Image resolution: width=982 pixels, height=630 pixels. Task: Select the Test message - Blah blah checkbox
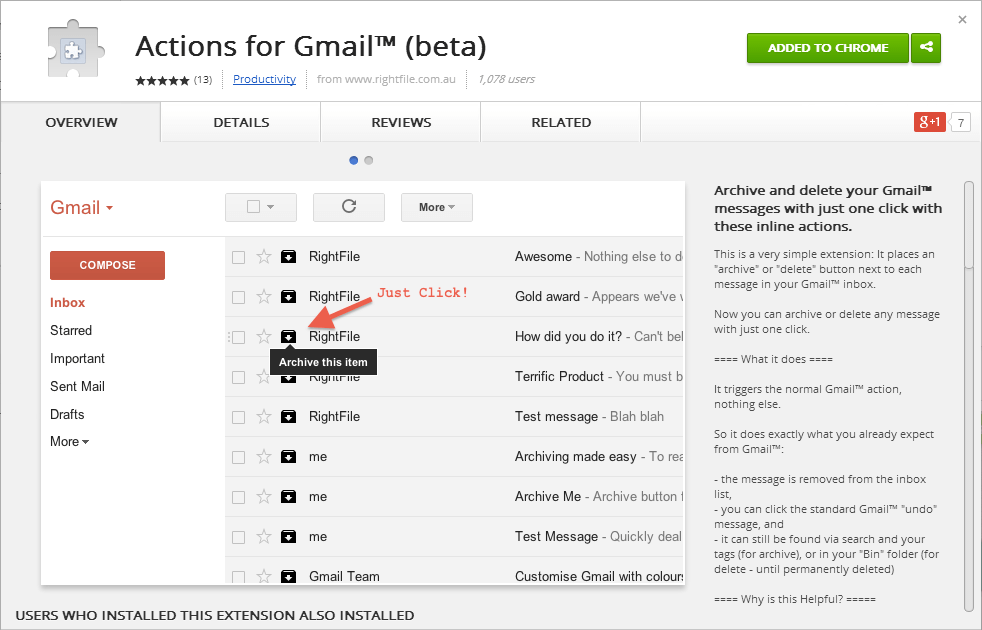(x=239, y=418)
